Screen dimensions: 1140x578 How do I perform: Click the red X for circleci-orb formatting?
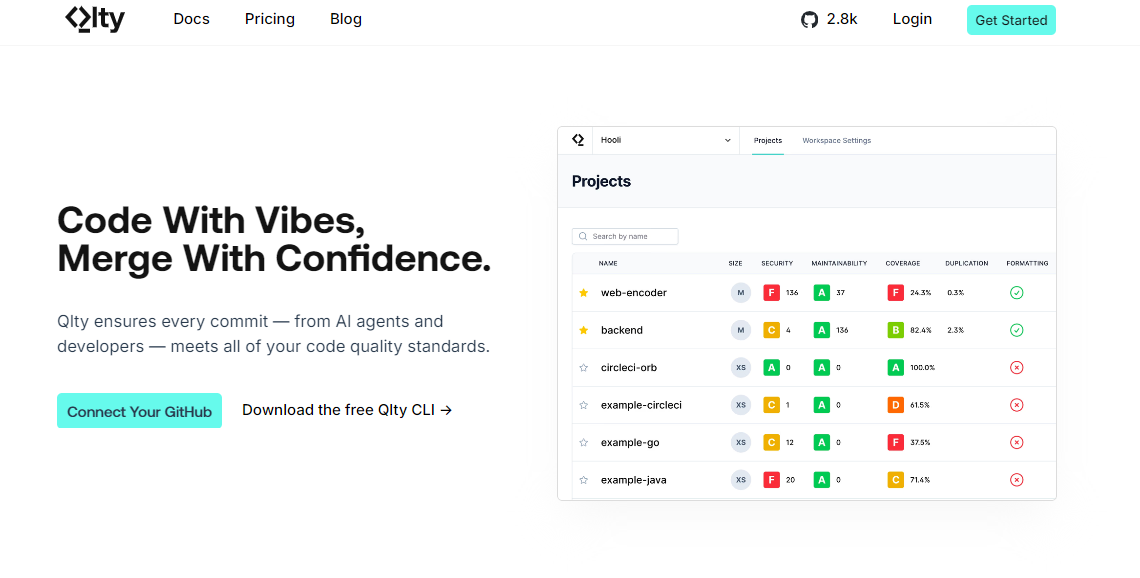point(1016,368)
